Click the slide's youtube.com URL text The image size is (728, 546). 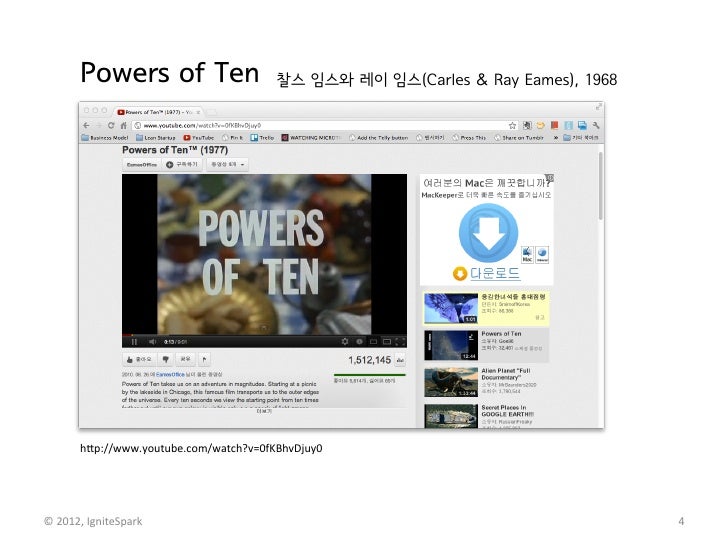tap(201, 448)
